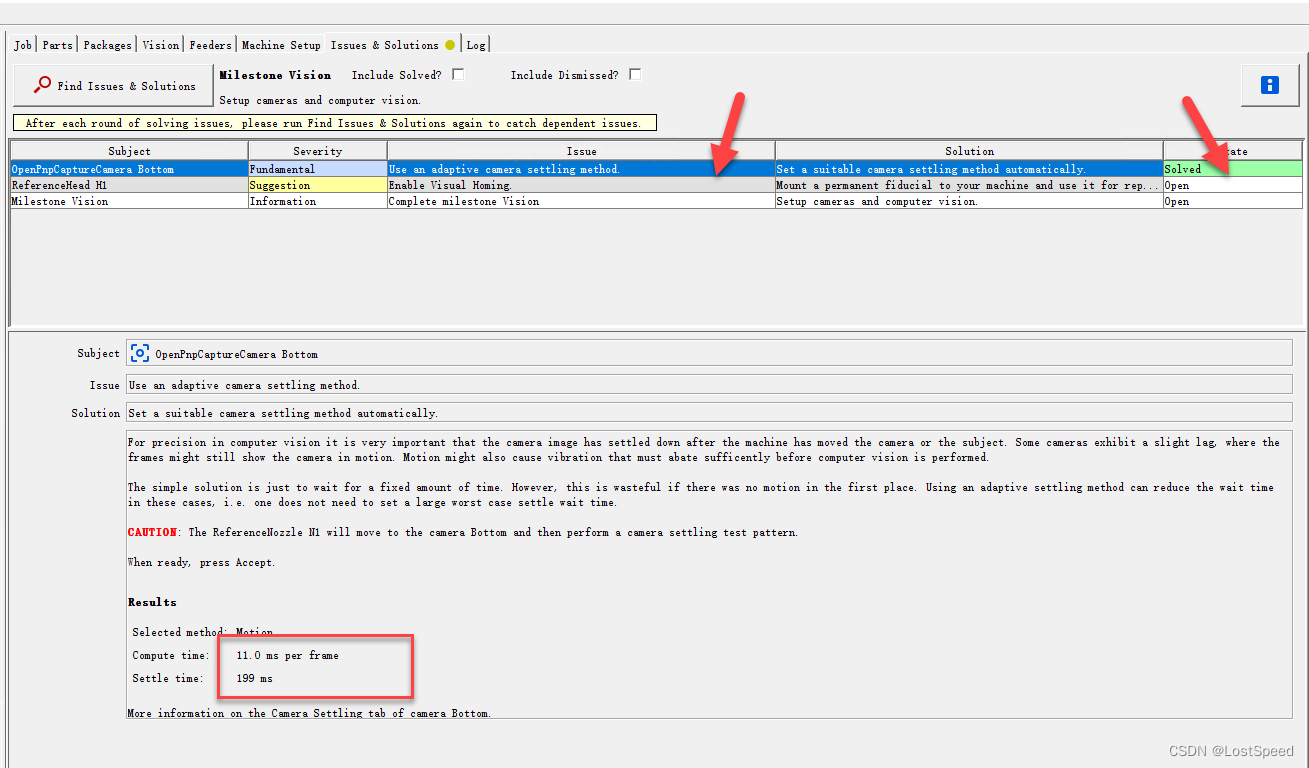Select the Issues & Solutions tab
This screenshot has width=1309, height=768.
pos(392,44)
